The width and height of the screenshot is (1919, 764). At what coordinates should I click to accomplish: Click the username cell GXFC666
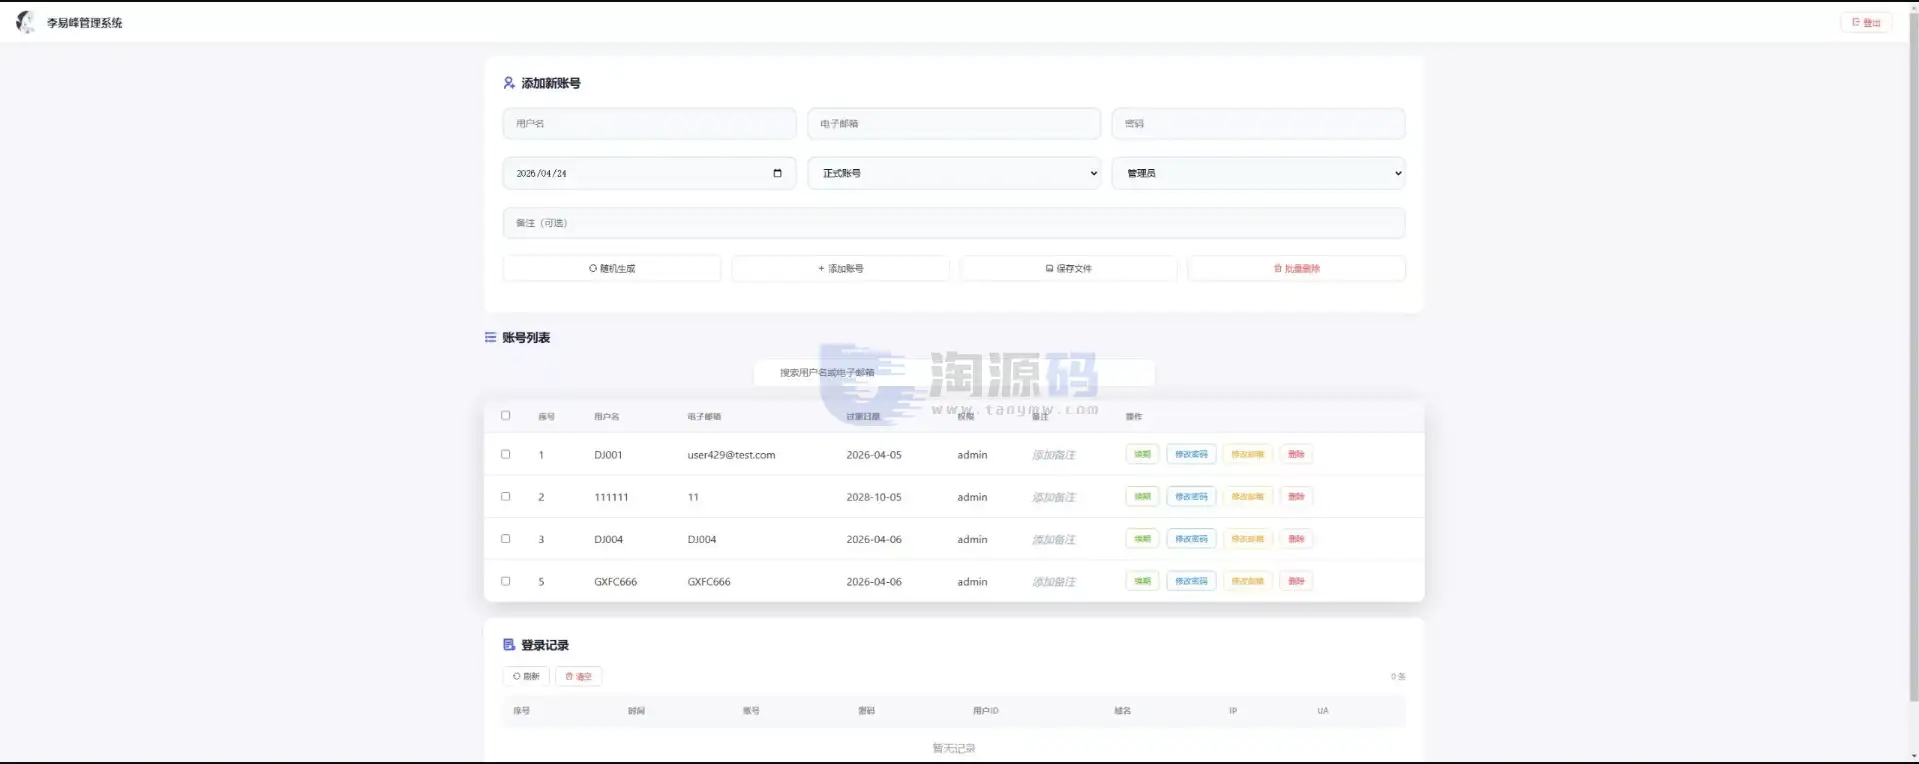(x=615, y=582)
